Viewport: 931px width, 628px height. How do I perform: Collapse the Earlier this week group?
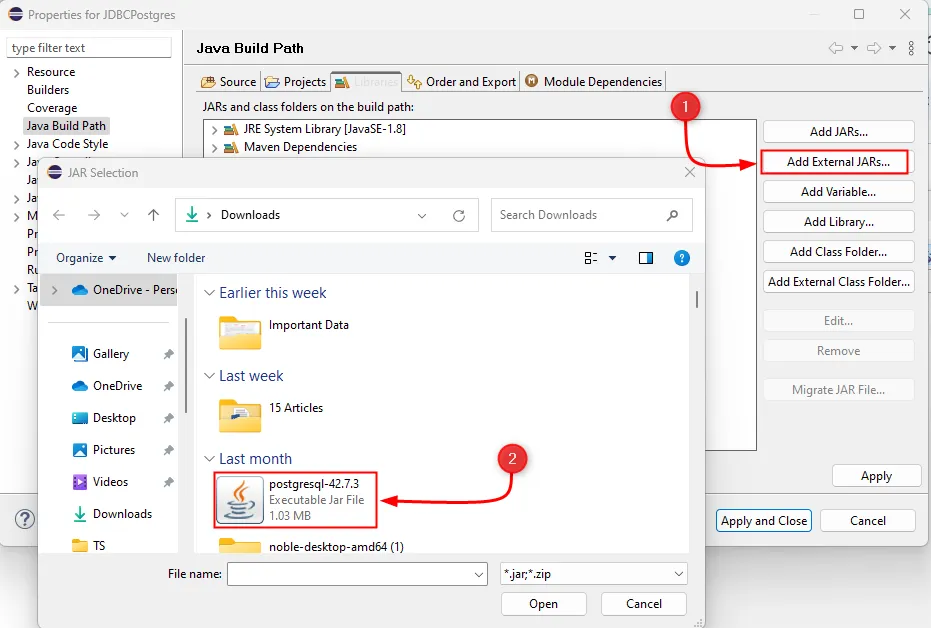210,293
